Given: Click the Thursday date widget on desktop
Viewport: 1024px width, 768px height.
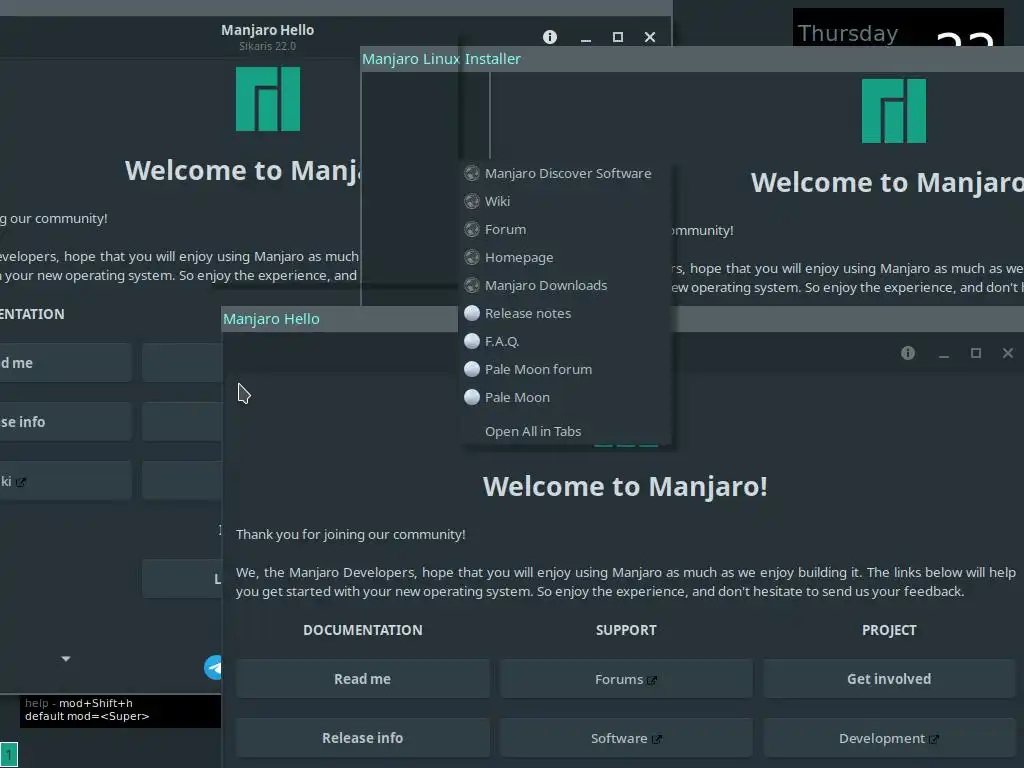Looking at the screenshot, I should (x=897, y=27).
